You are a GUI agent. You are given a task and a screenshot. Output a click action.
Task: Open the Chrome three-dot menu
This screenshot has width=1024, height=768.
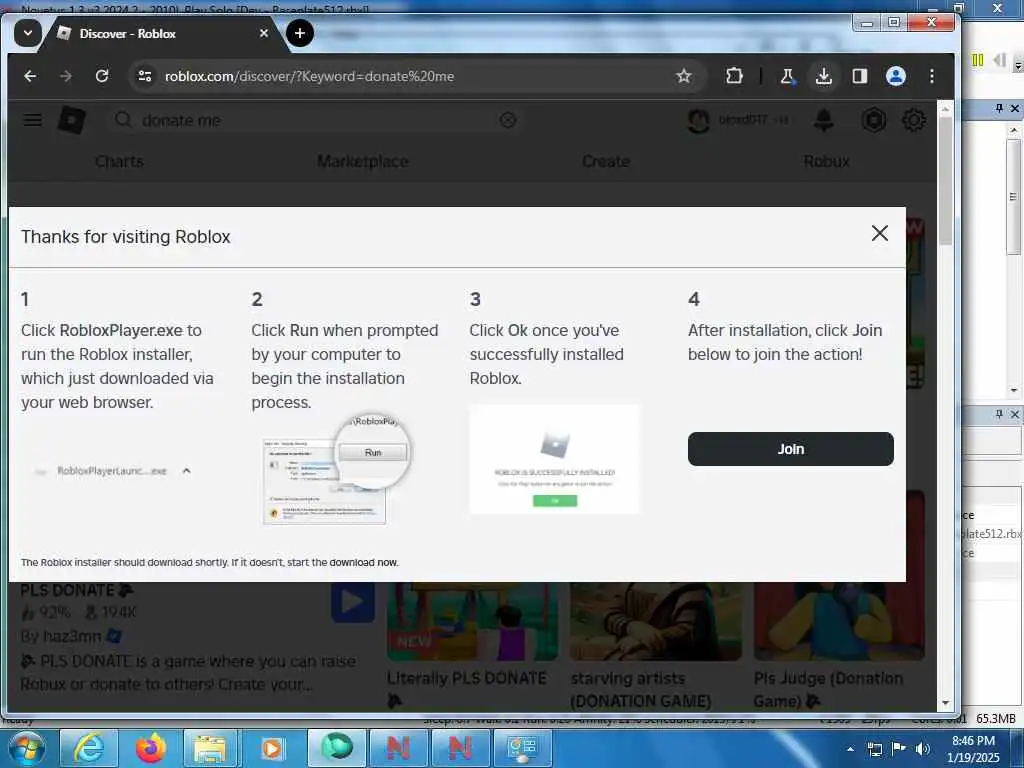click(x=932, y=76)
